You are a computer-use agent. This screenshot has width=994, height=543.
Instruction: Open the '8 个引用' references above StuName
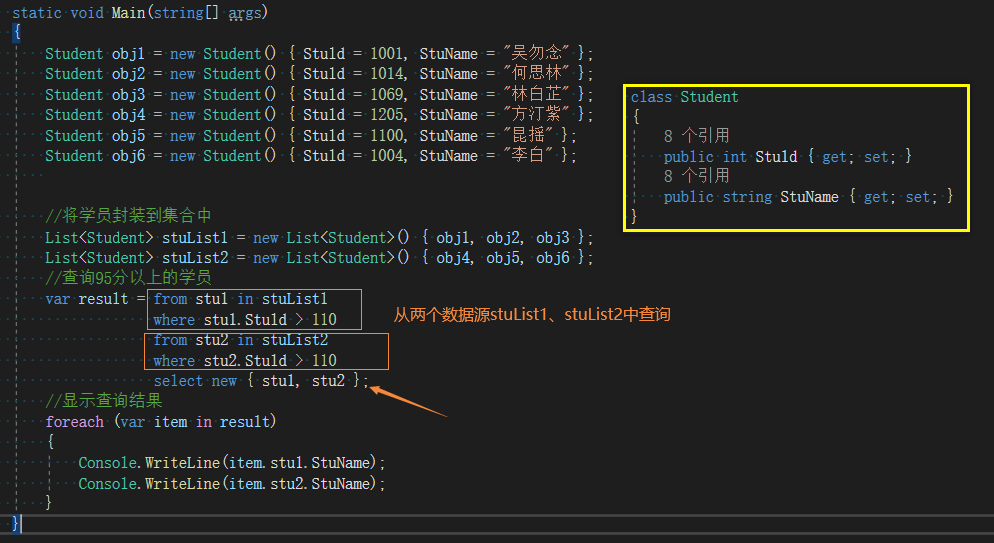[696, 176]
